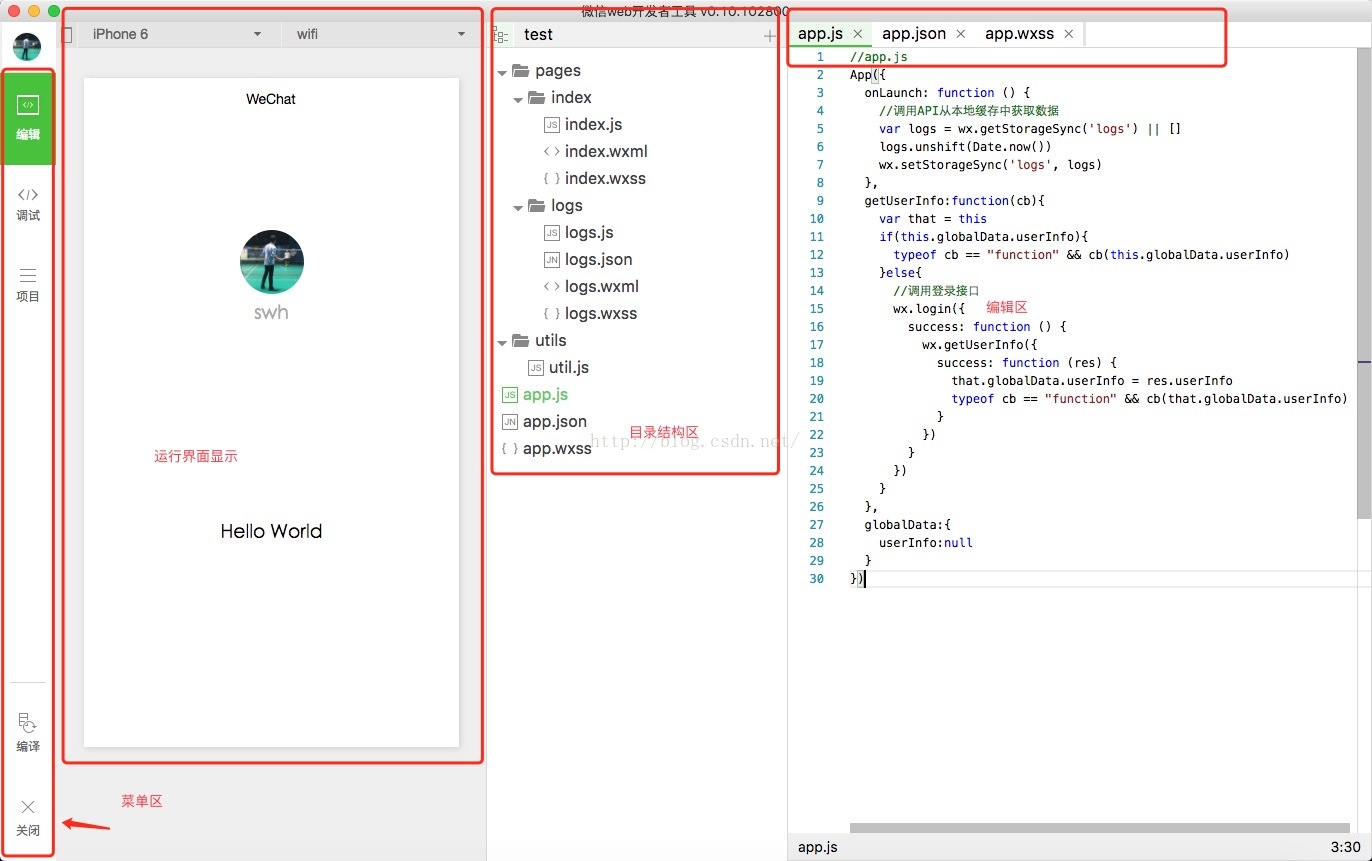This screenshot has height=861, width=1372.
Task: Open the 项目 project panel
Action: [28, 284]
